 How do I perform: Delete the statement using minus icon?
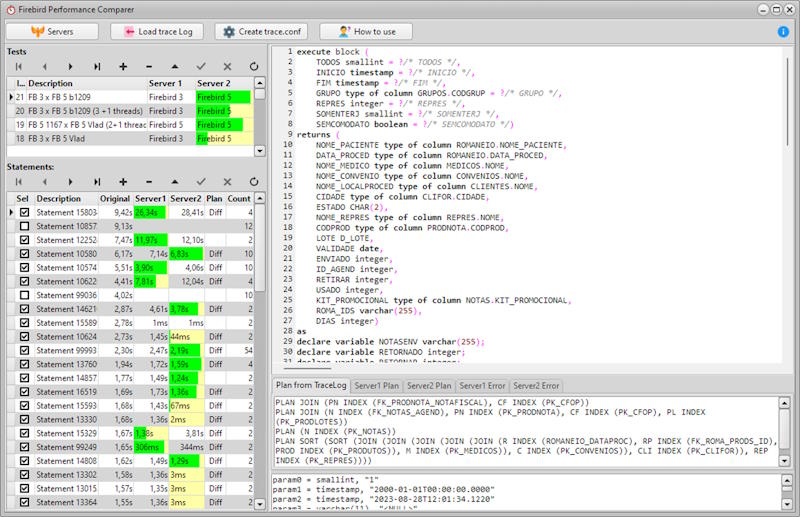(149, 182)
